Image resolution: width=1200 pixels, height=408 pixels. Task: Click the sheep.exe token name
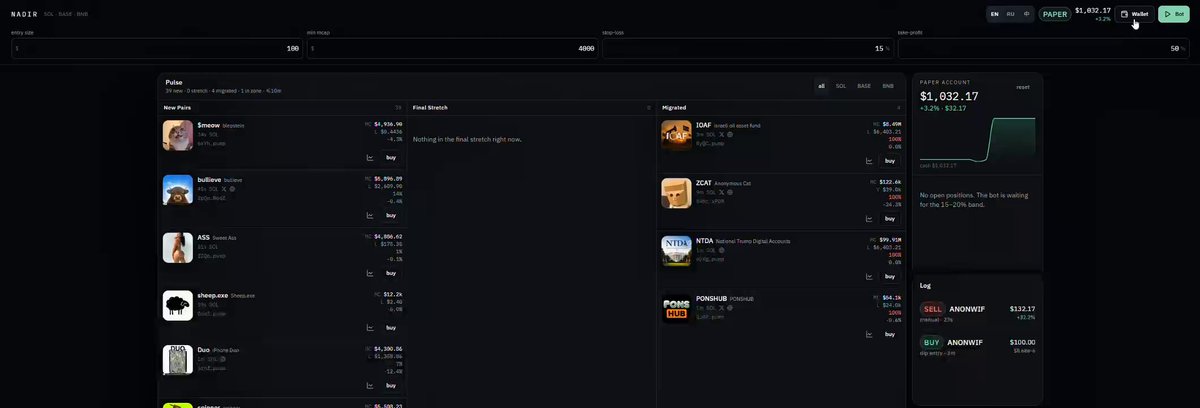point(212,295)
